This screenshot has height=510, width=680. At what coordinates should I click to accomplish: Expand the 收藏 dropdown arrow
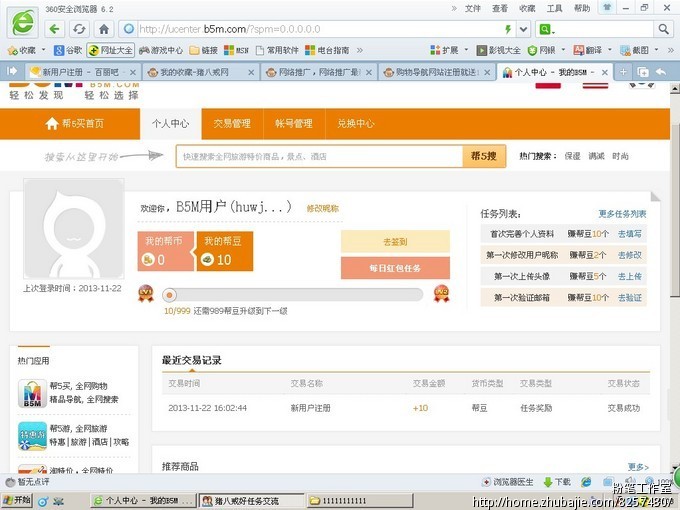[43, 50]
